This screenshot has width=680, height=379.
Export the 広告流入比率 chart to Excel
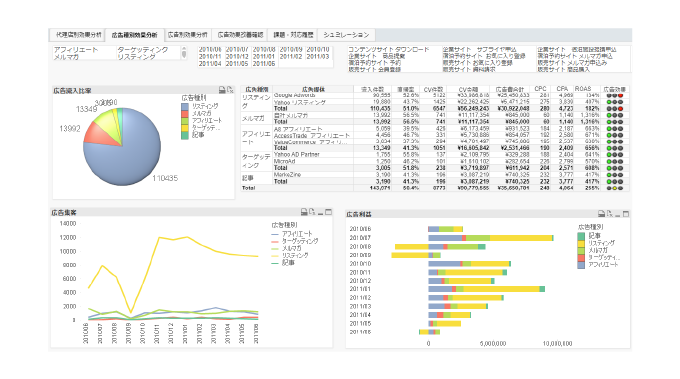(230, 90)
